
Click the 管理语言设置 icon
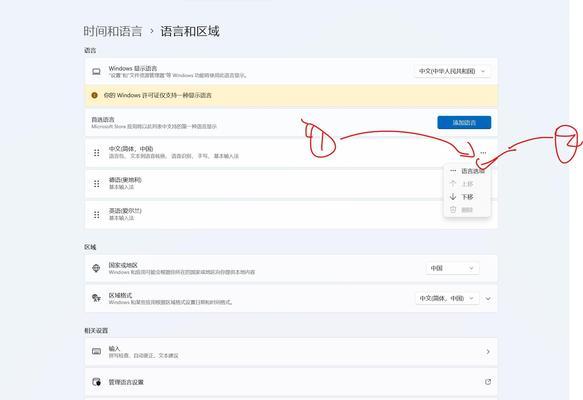click(x=96, y=382)
